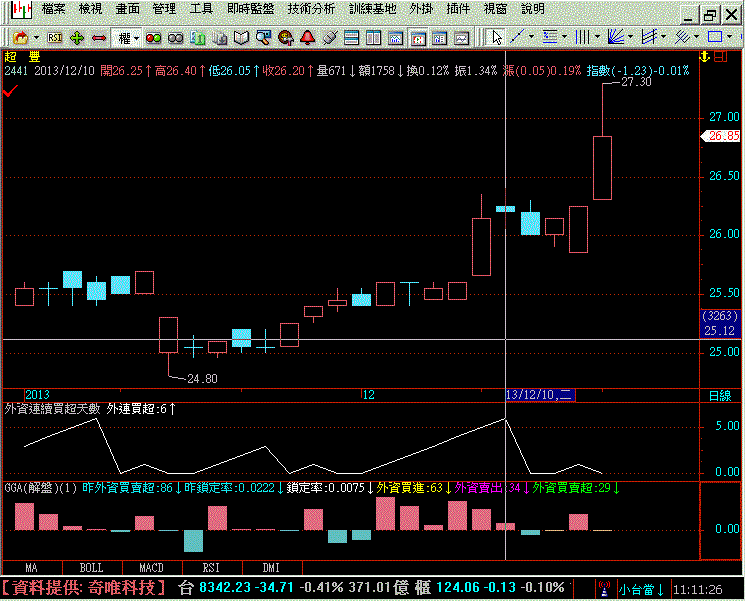Screen dimensions: 745x601
Task: Open the 檔案 menu
Action: click(53, 8)
